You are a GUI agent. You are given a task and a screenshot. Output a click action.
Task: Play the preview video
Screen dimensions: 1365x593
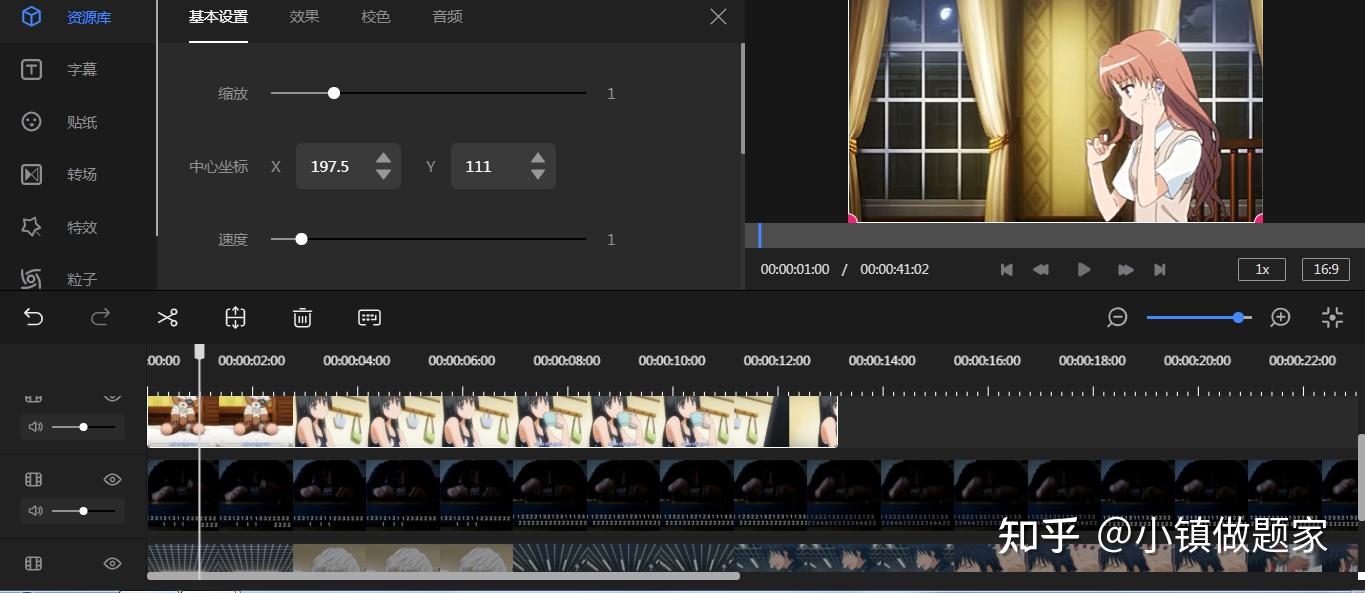coord(1084,270)
